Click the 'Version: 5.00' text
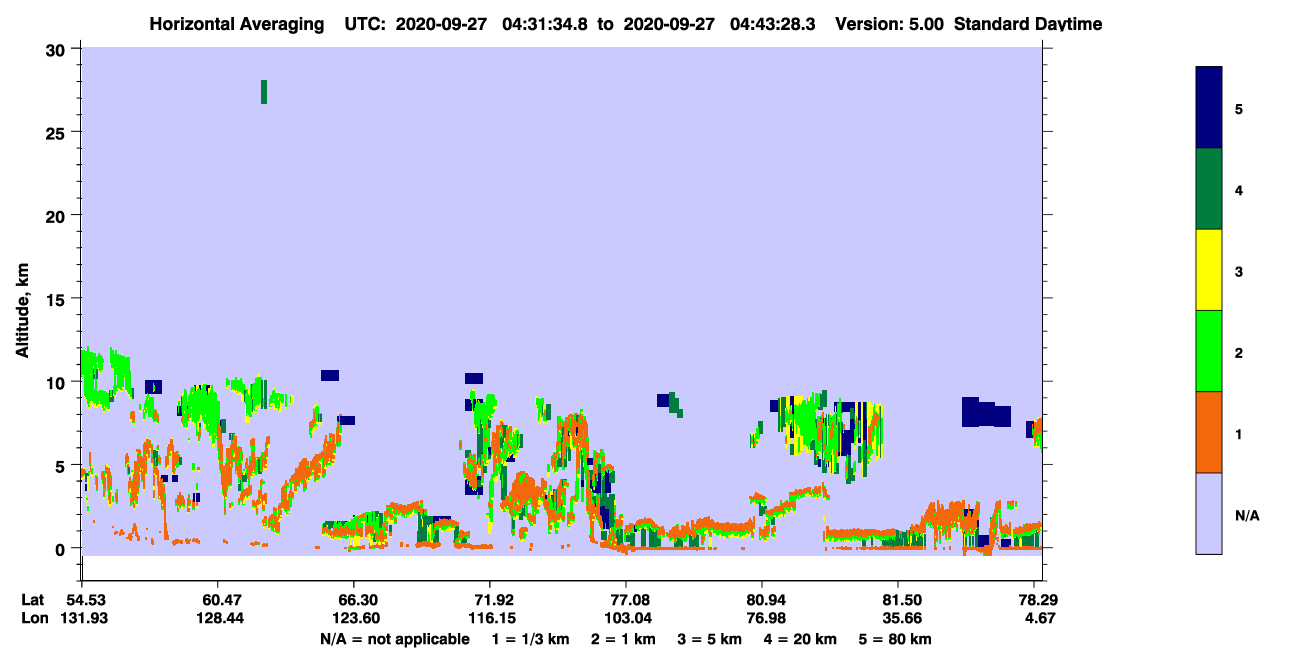The width and height of the screenshot is (1300, 667). click(x=888, y=24)
